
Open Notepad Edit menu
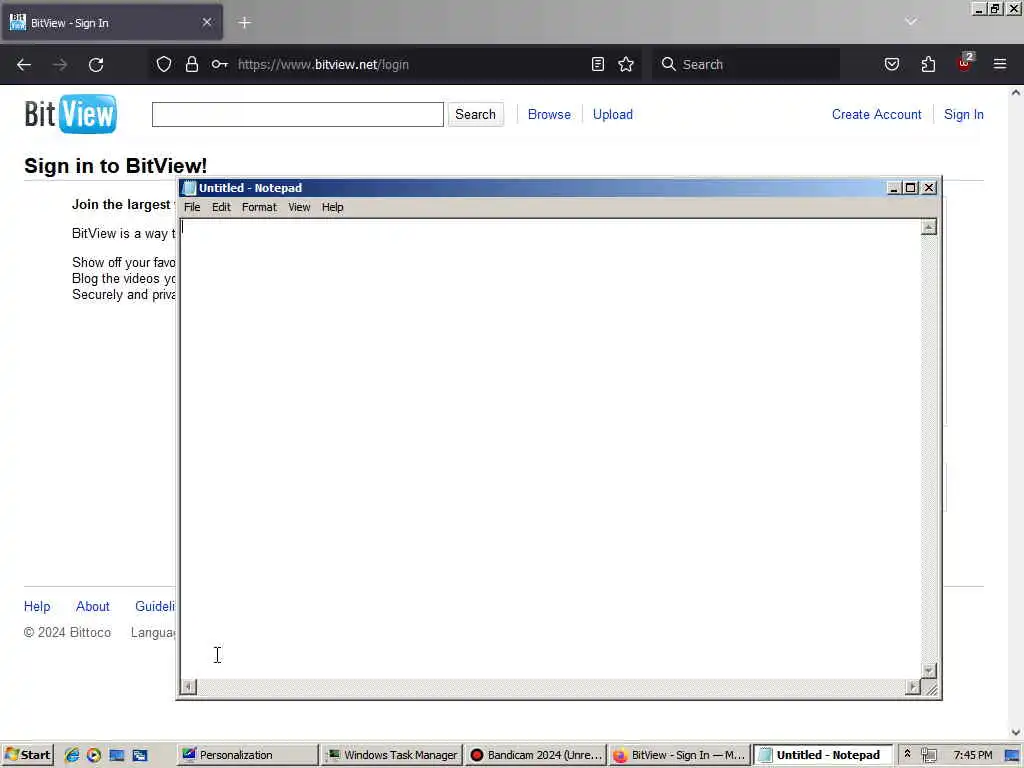221,207
